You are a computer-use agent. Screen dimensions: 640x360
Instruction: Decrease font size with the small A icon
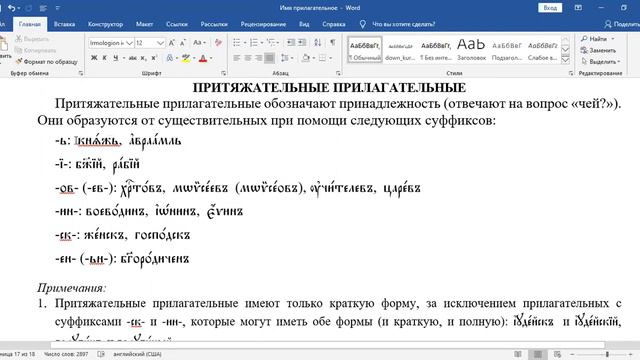click(183, 43)
